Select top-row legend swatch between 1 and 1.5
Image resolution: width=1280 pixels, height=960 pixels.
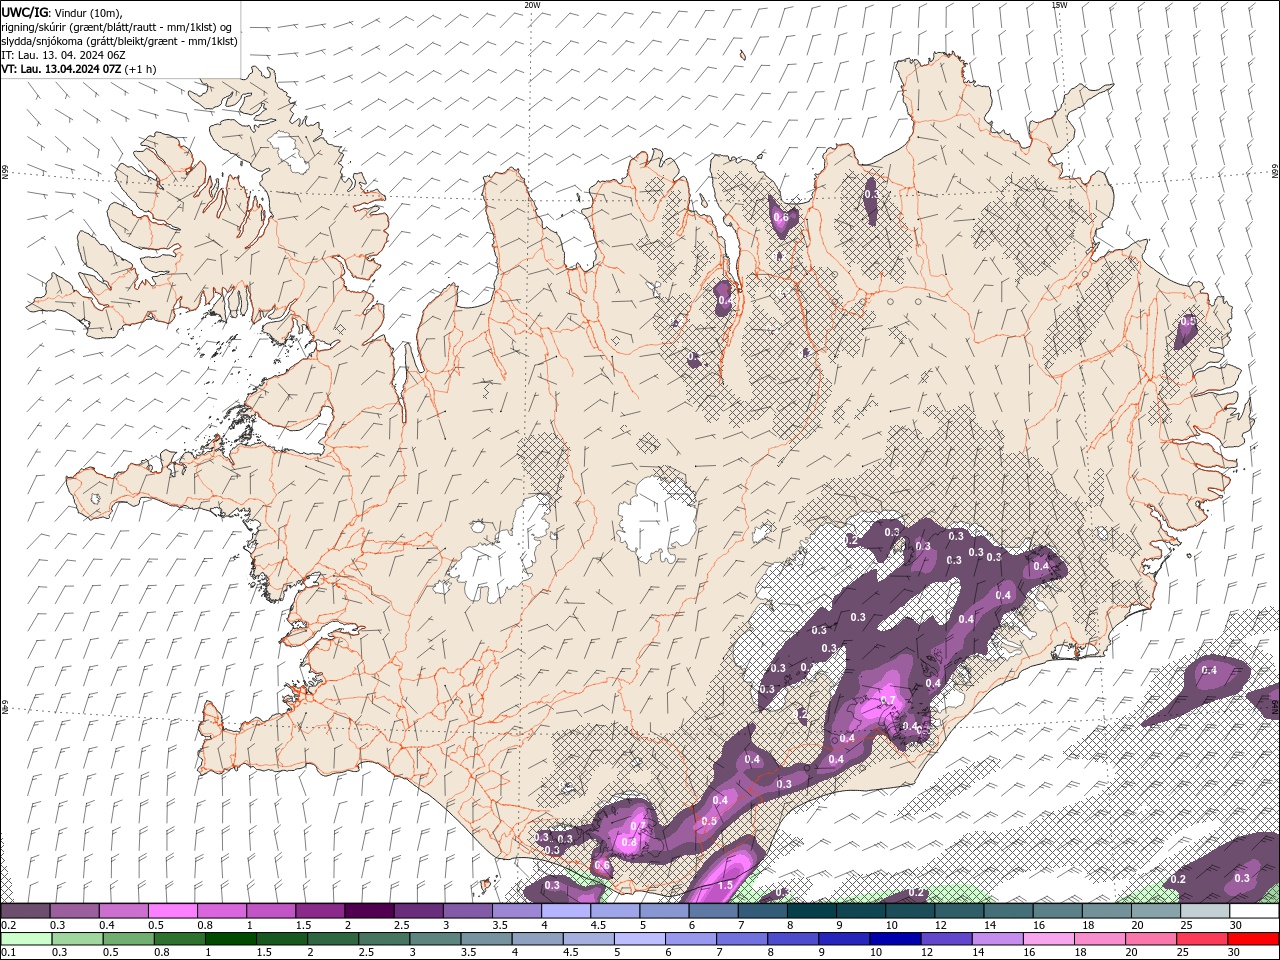coord(271,911)
